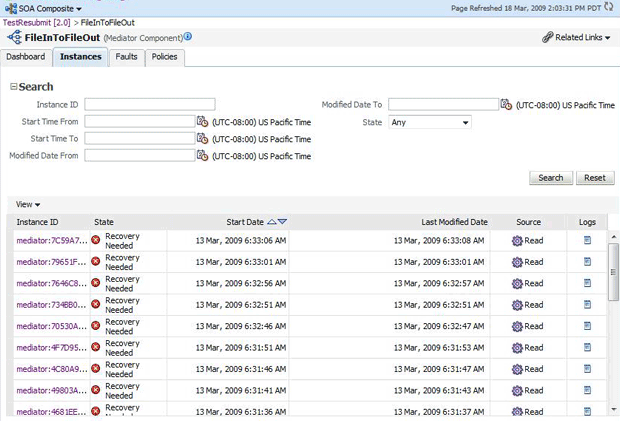Open the Modified Date From calendar picker

pyautogui.click(x=202, y=155)
